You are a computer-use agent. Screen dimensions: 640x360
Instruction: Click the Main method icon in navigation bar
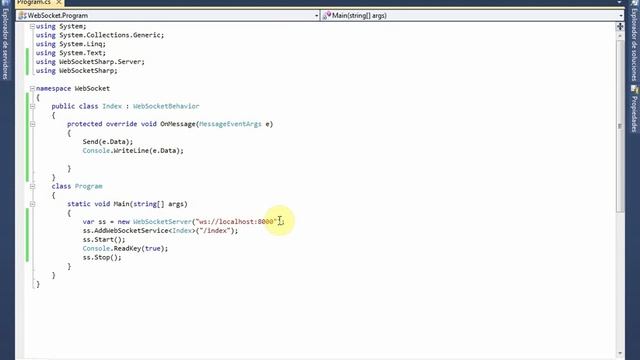327,16
